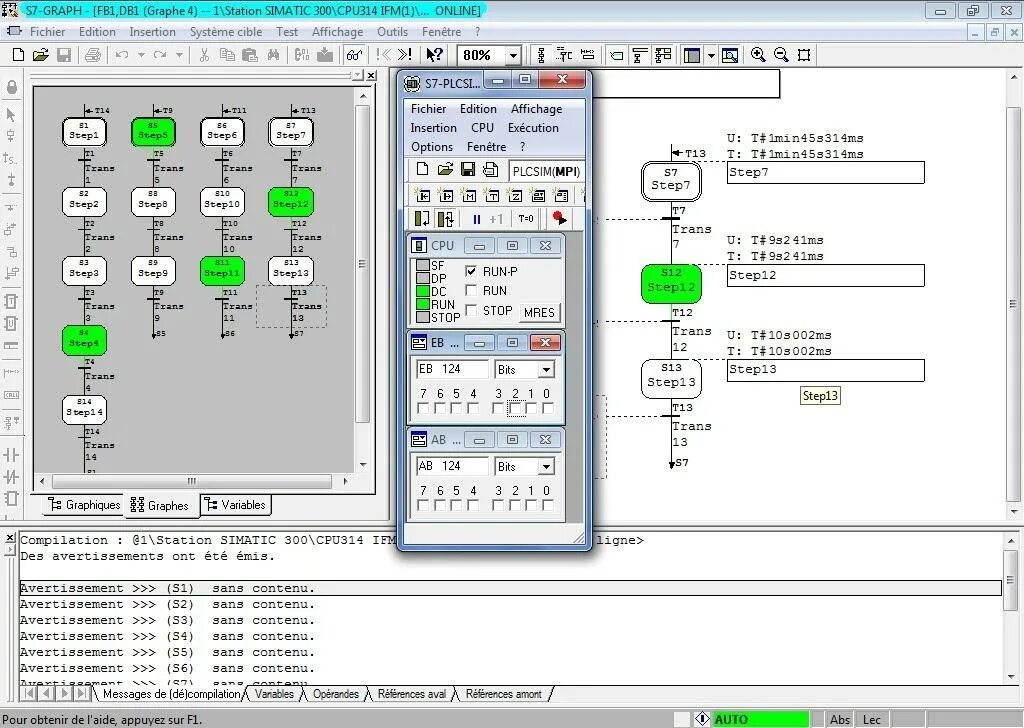
Task: Click the MRES button in CPU window
Action: pos(539,313)
